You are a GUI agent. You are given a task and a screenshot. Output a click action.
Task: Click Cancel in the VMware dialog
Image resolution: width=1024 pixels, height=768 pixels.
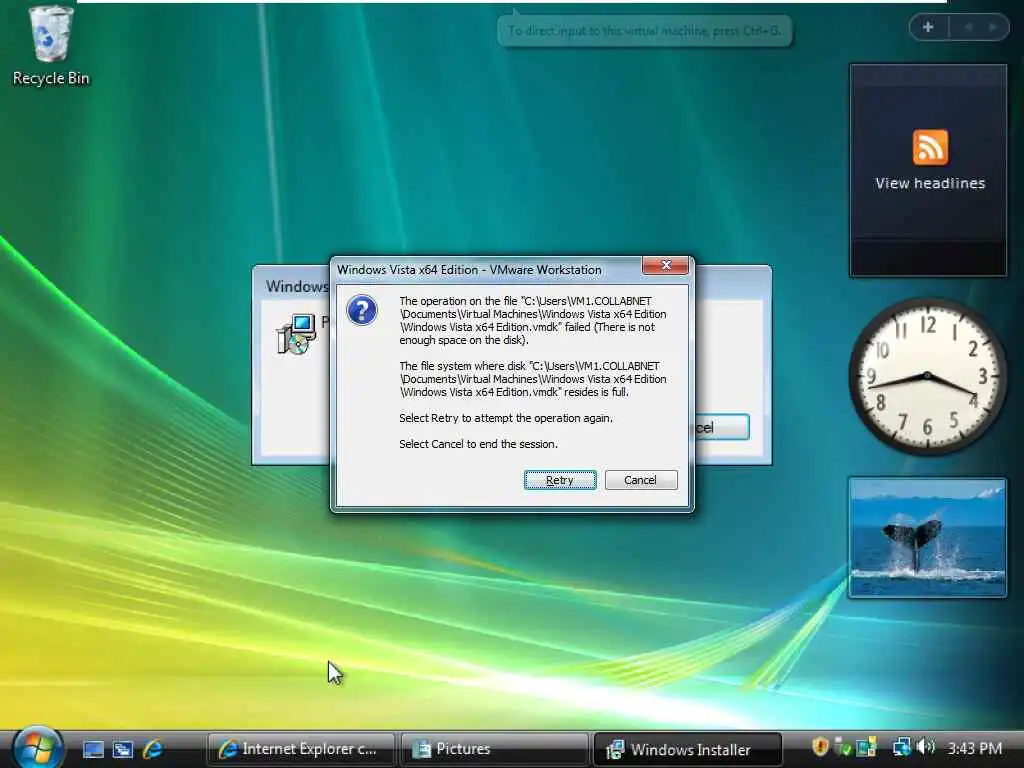pos(641,480)
